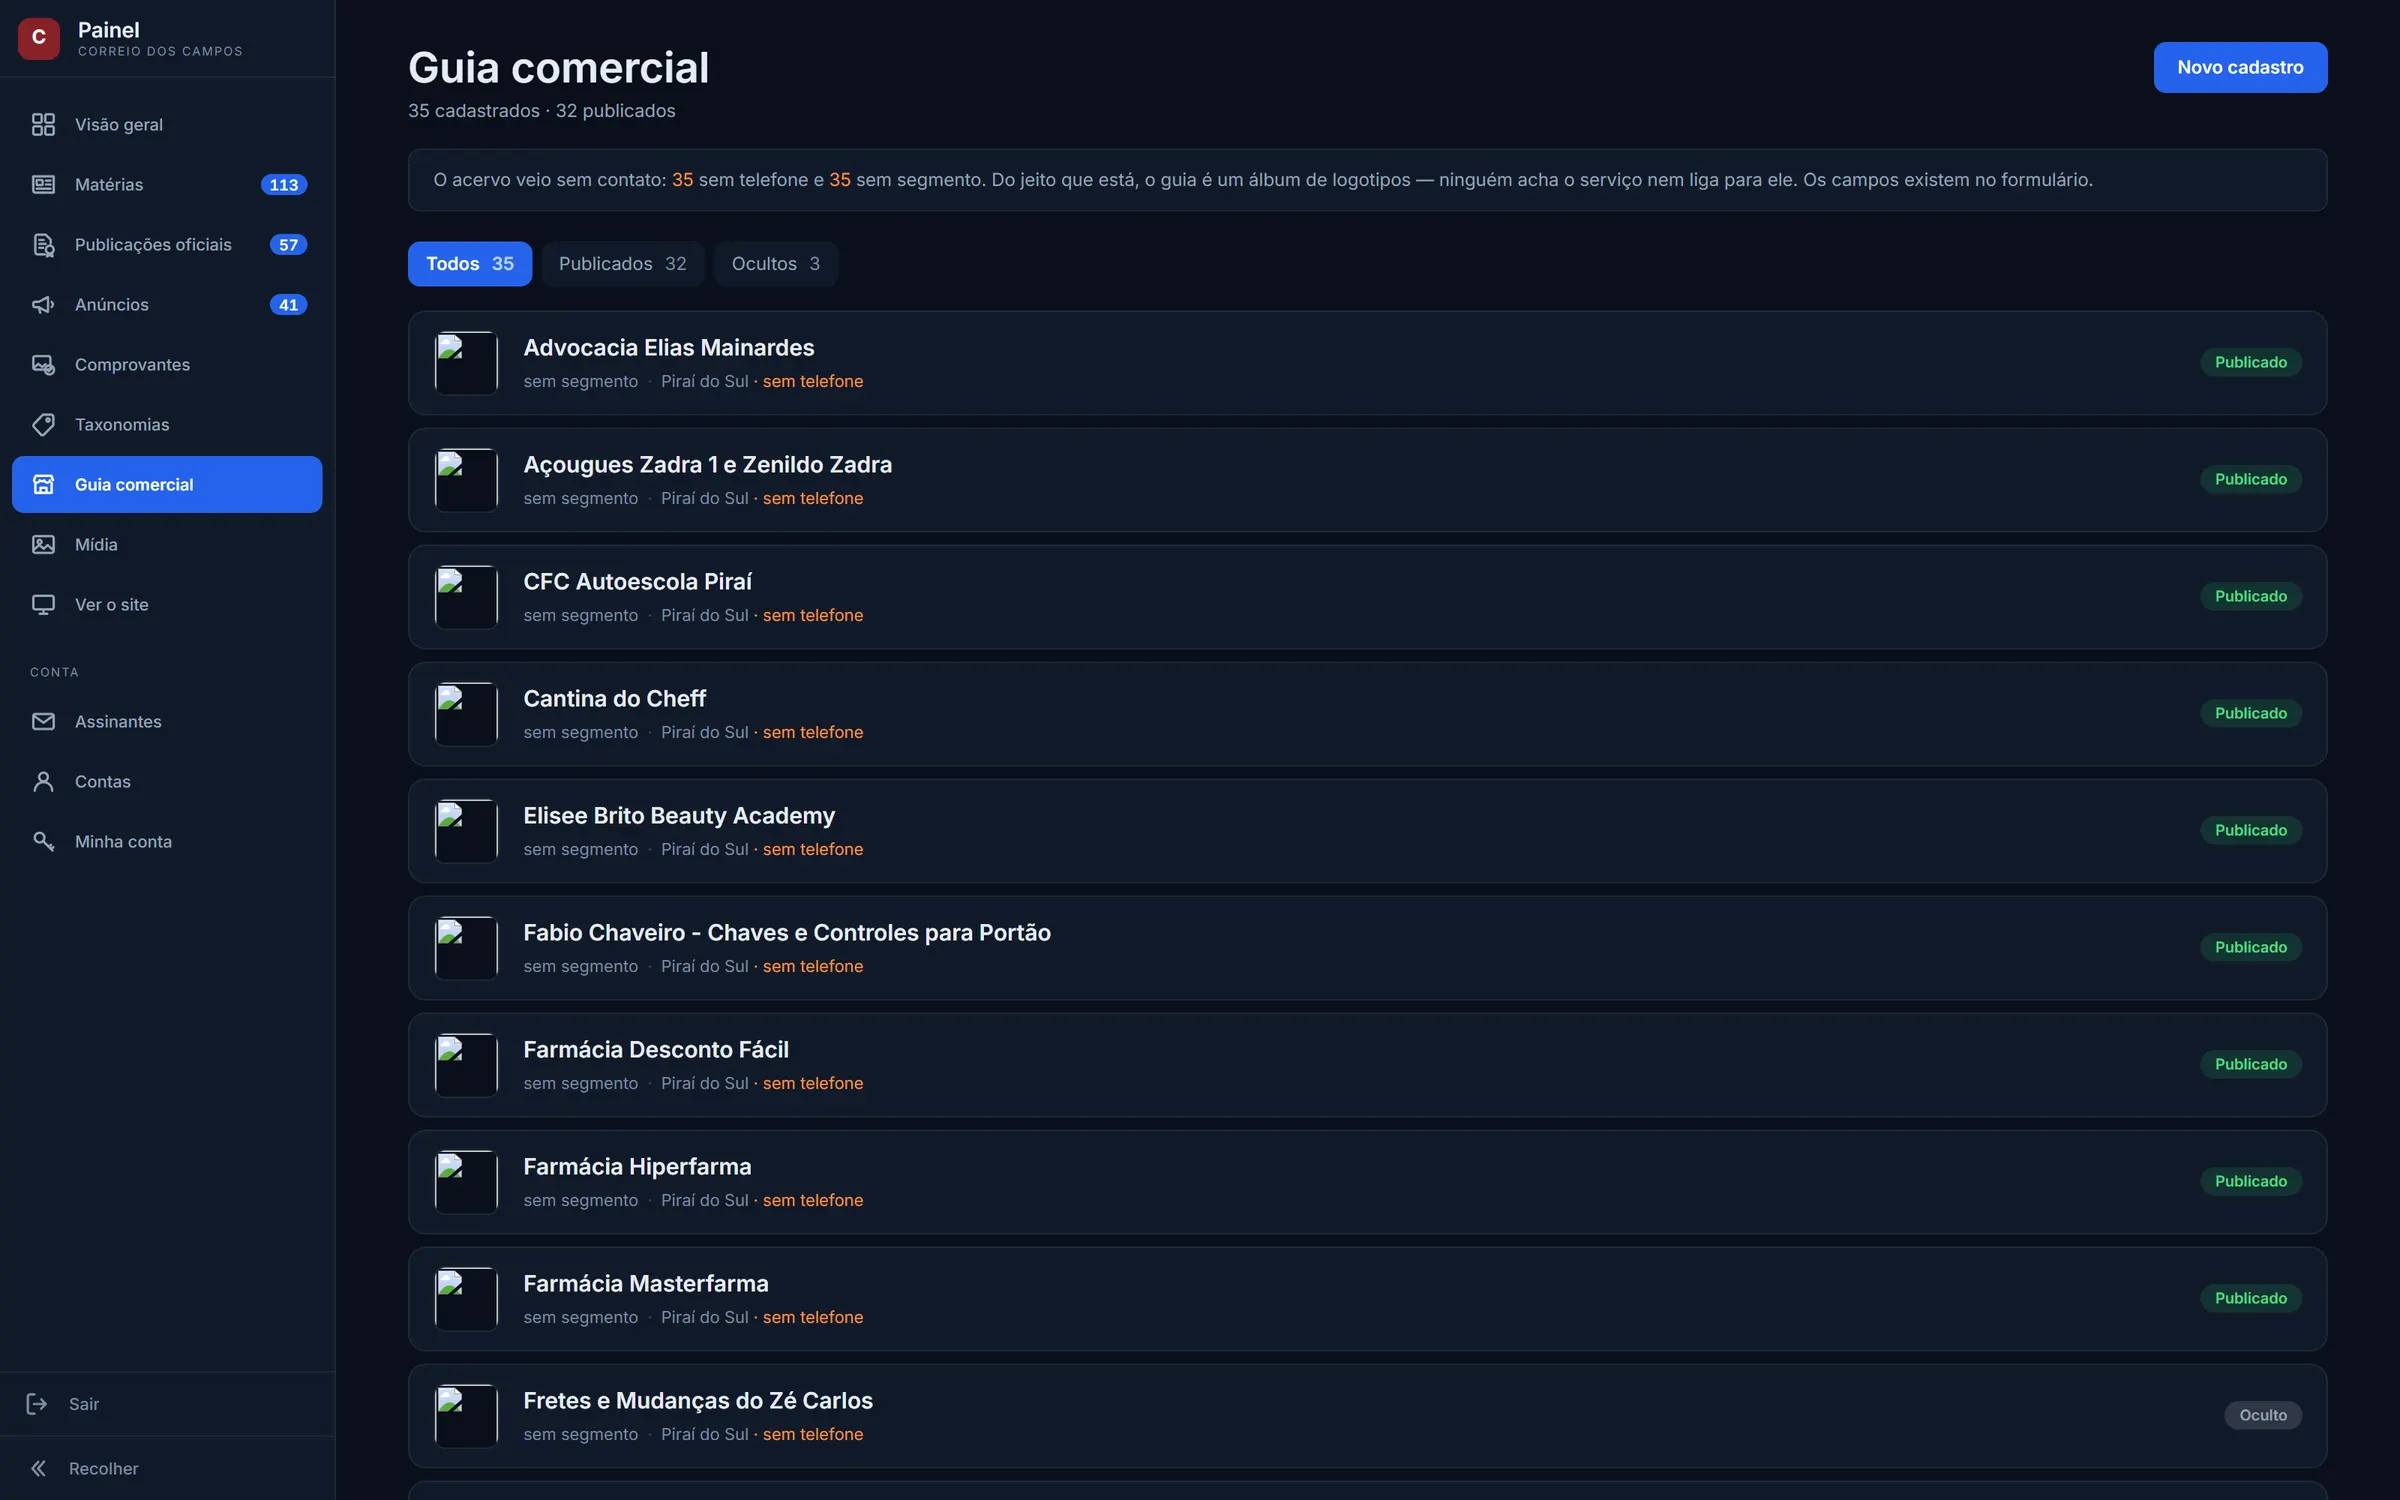Screen dimensions: 2400x1500
Task: Select the Todos 35 tab
Action: click(470, 264)
